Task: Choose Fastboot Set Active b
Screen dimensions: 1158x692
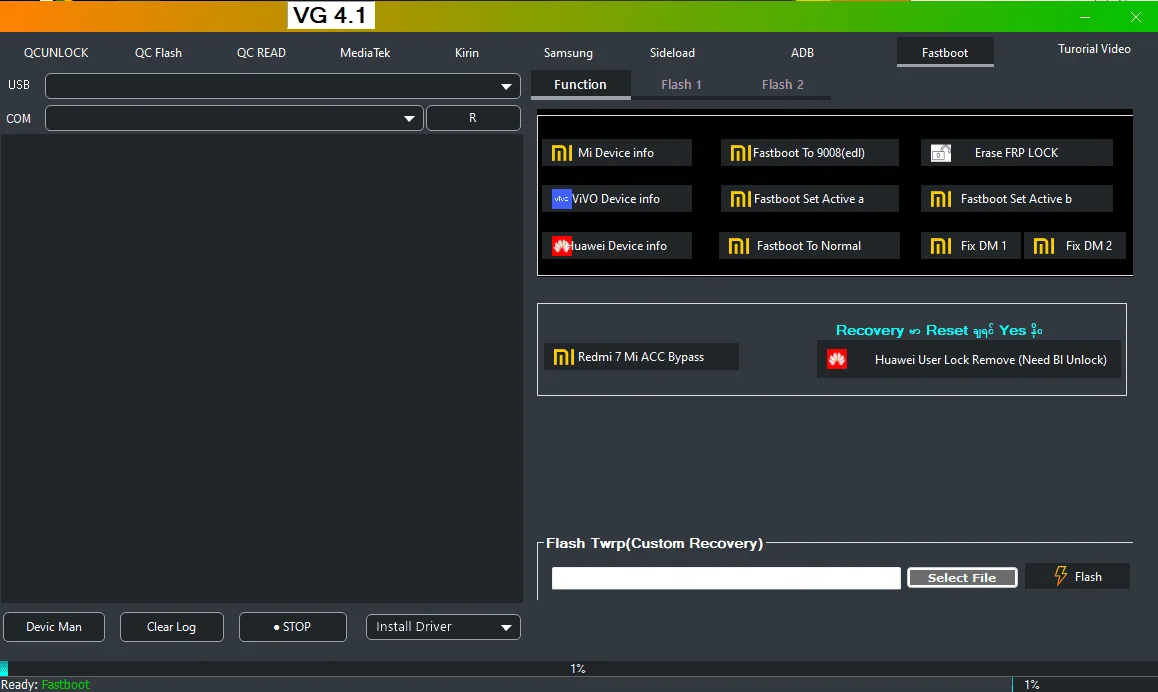Action: 1017,199
